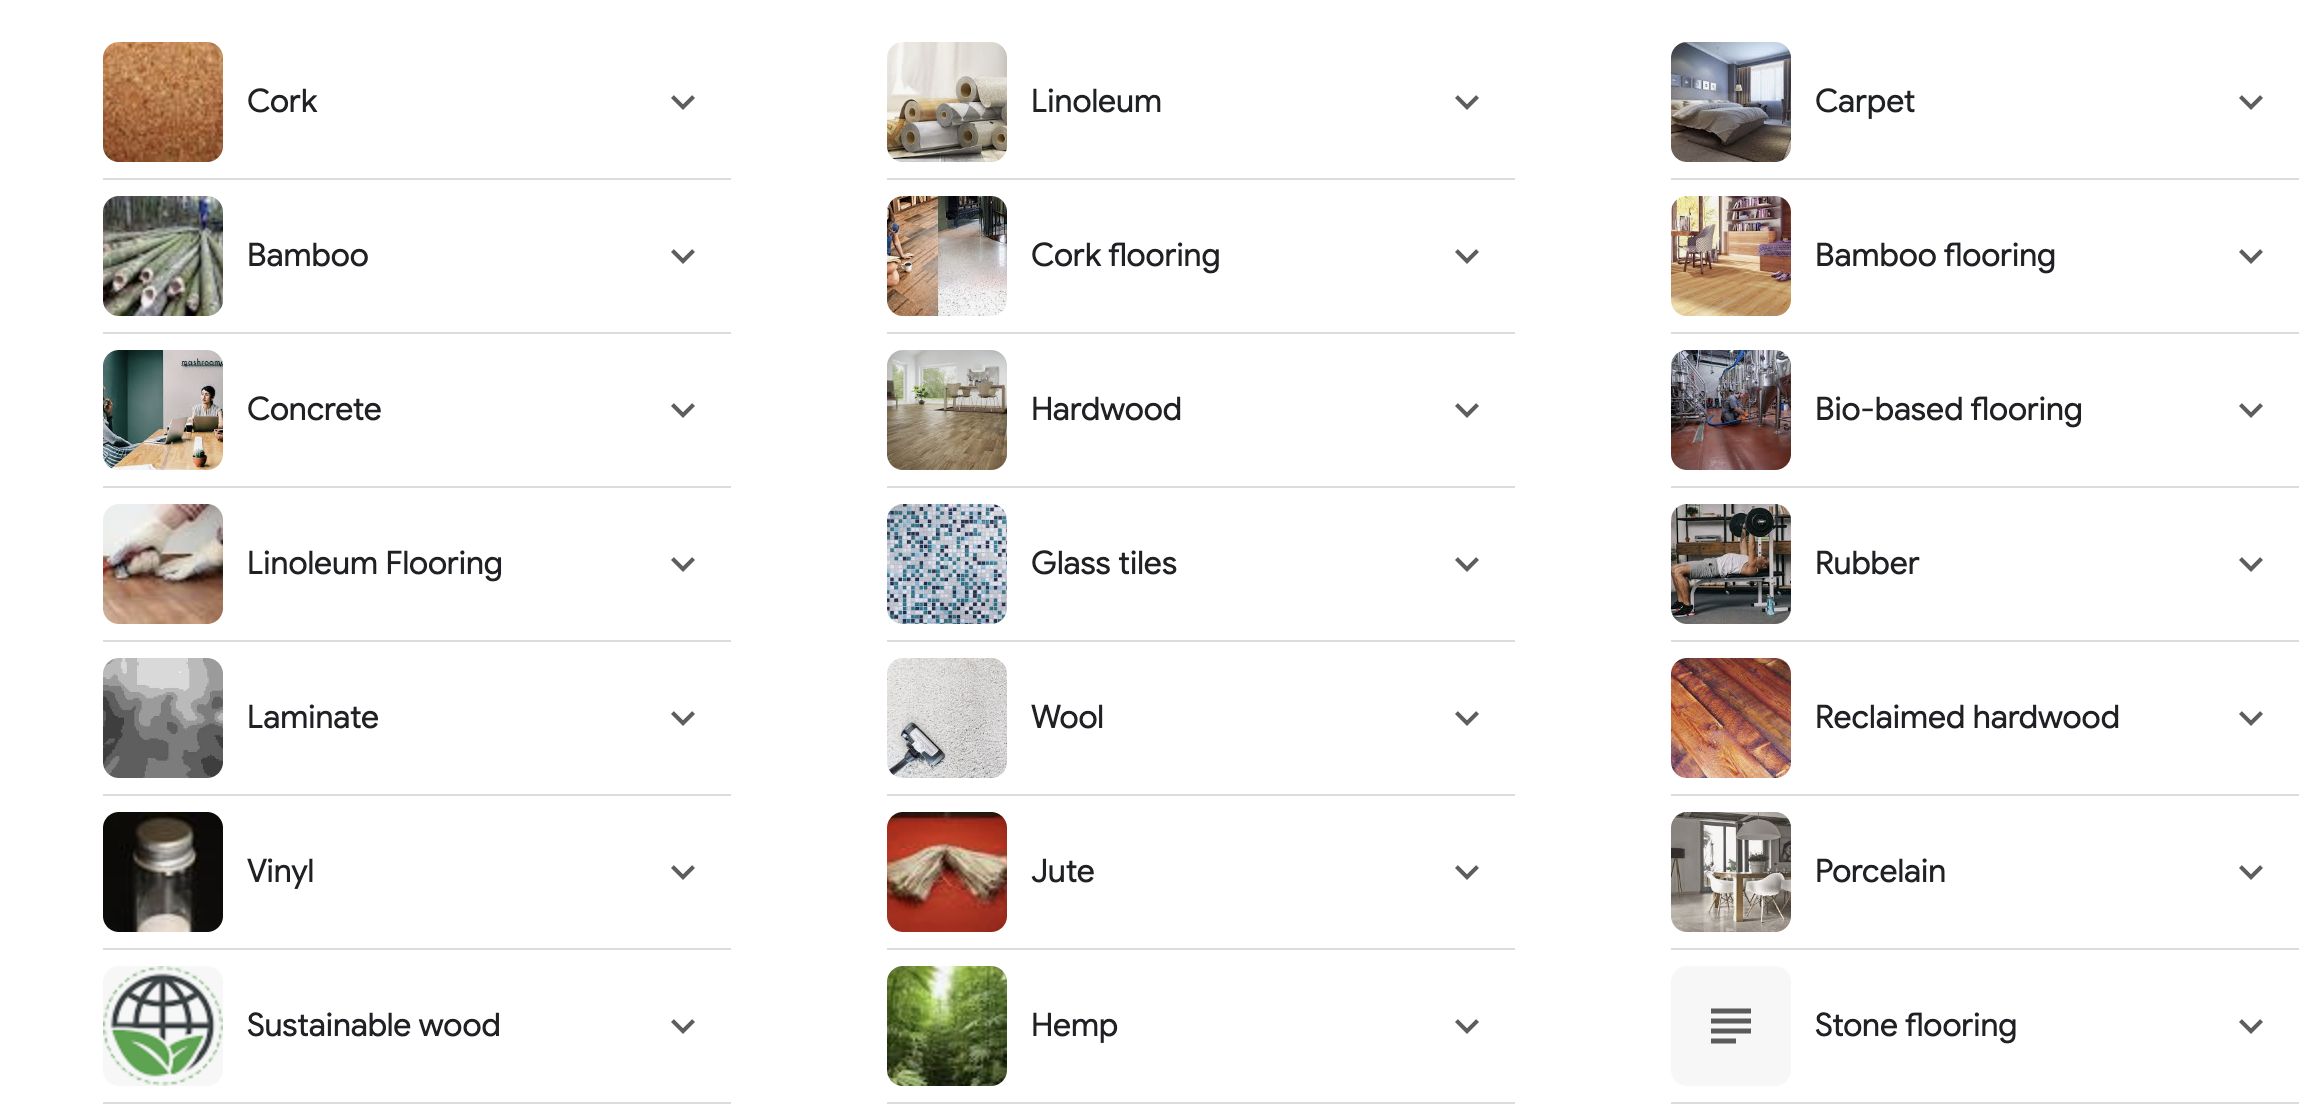The width and height of the screenshot is (2304, 1108).
Task: Expand the Linoleum entry
Action: pyautogui.click(x=1467, y=101)
